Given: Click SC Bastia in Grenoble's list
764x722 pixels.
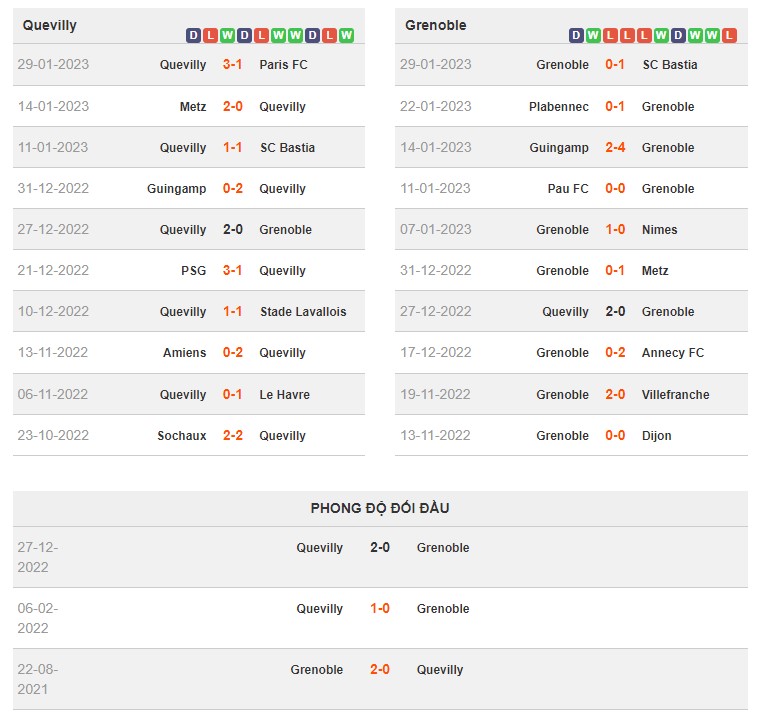Looking at the screenshot, I should (669, 65).
